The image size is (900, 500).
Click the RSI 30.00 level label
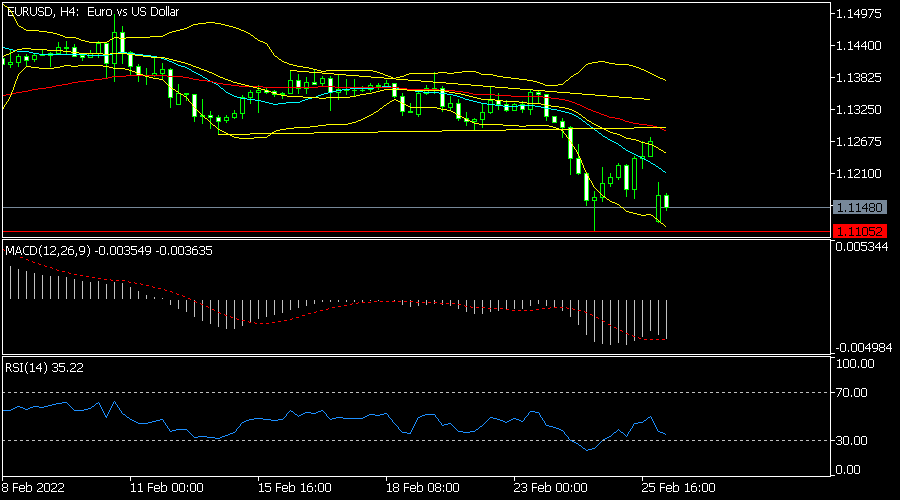[852, 440]
